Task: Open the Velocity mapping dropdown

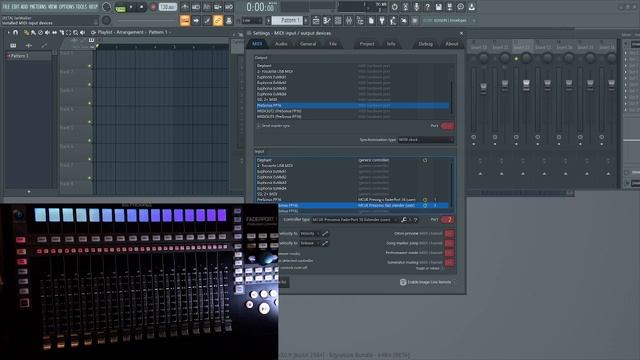Action: click(x=310, y=233)
